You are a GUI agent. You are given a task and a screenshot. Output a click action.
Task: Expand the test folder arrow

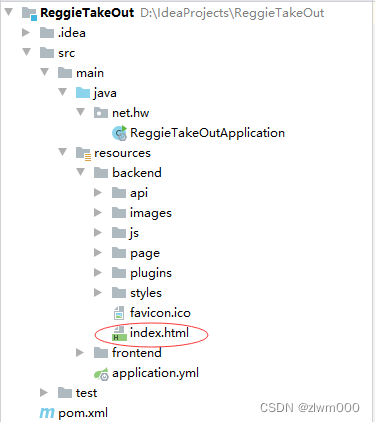tap(44, 393)
